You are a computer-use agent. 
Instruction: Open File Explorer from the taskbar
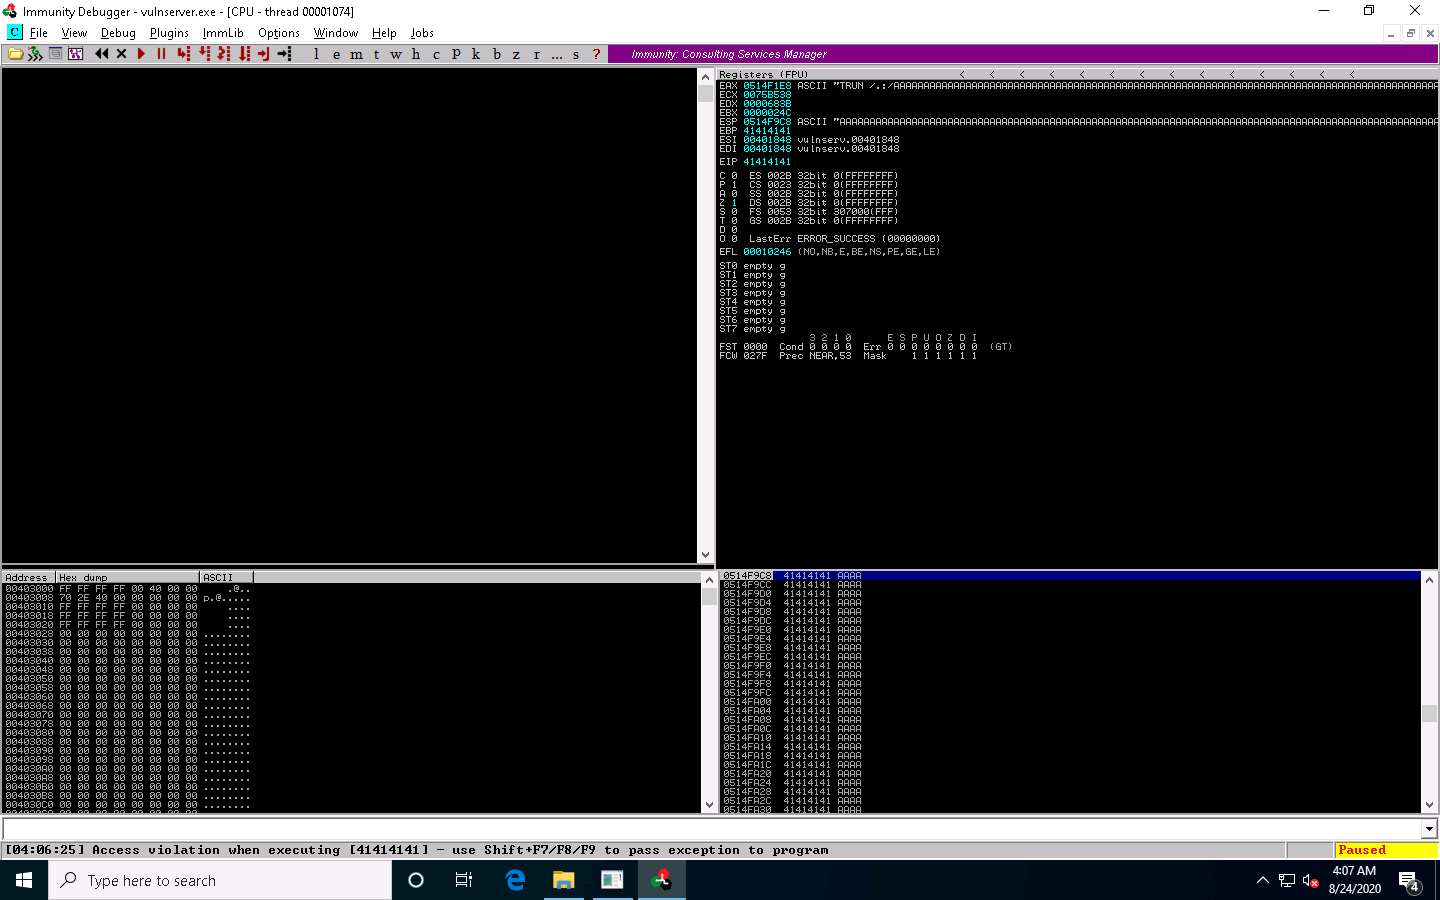563,880
